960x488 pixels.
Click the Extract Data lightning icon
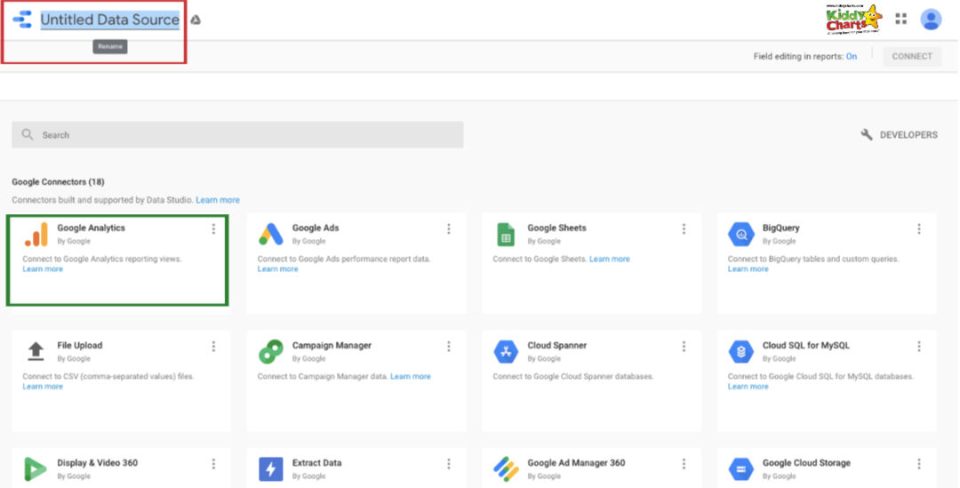pyautogui.click(x=271, y=469)
